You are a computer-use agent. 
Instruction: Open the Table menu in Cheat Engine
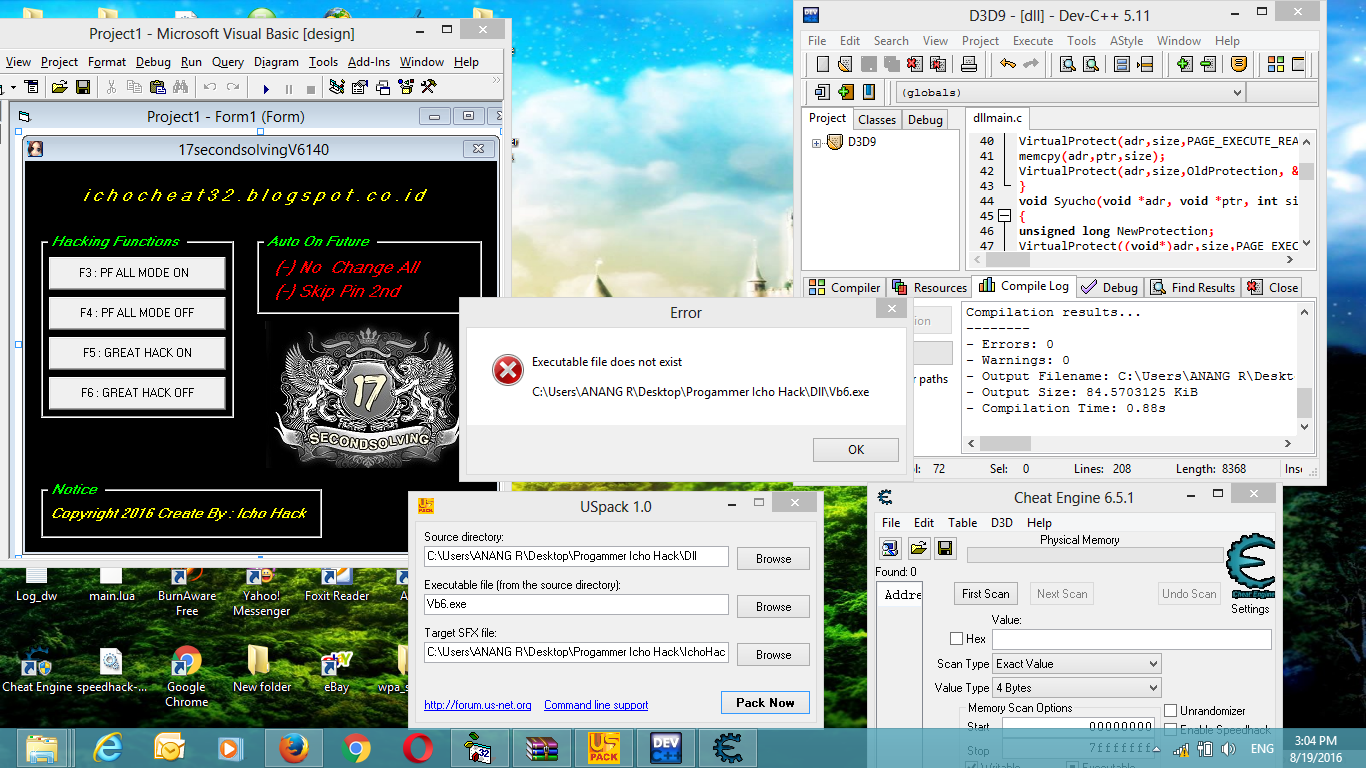(962, 523)
